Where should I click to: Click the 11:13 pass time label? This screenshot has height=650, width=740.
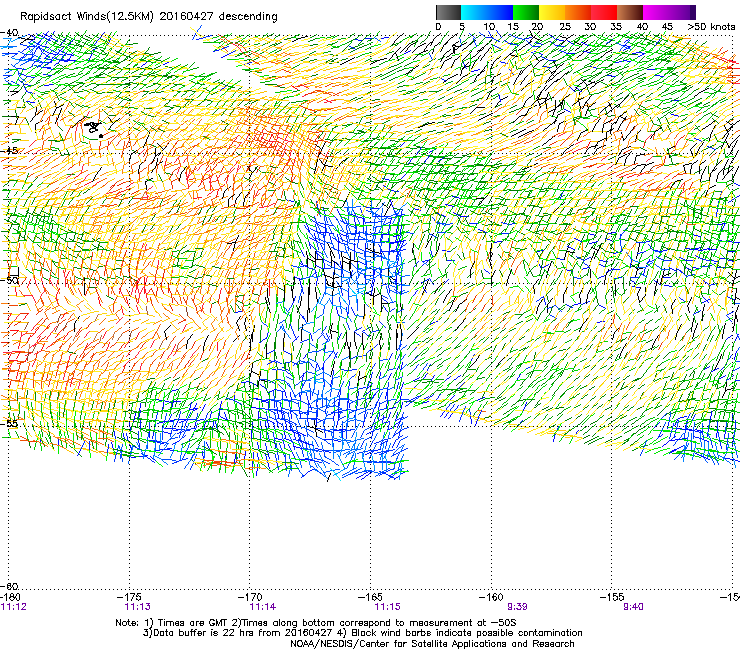pos(138,607)
